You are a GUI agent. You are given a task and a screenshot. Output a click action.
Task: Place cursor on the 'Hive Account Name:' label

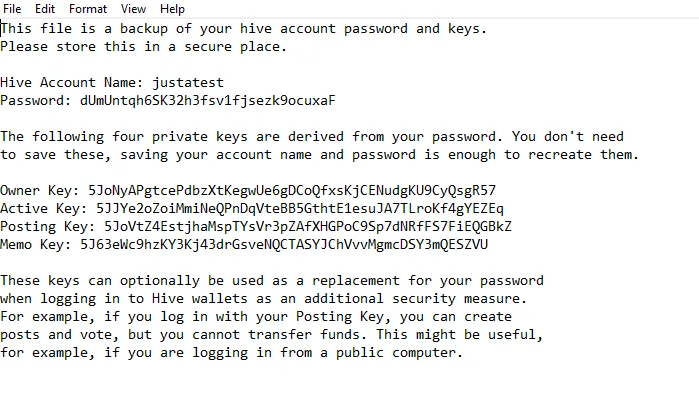click(x=72, y=83)
